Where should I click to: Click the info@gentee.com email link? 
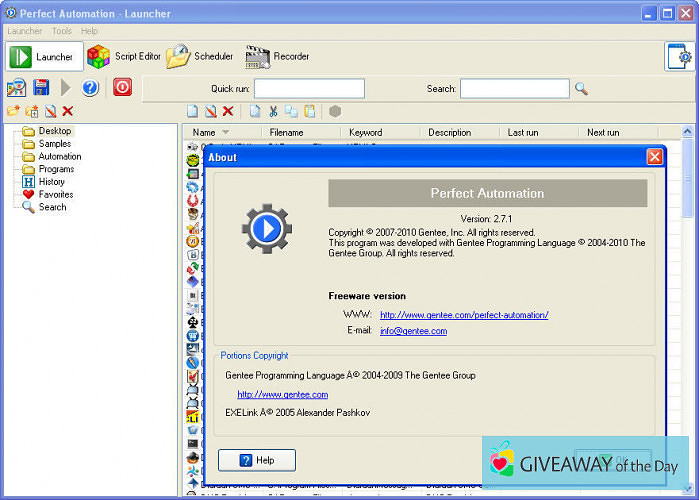click(413, 331)
